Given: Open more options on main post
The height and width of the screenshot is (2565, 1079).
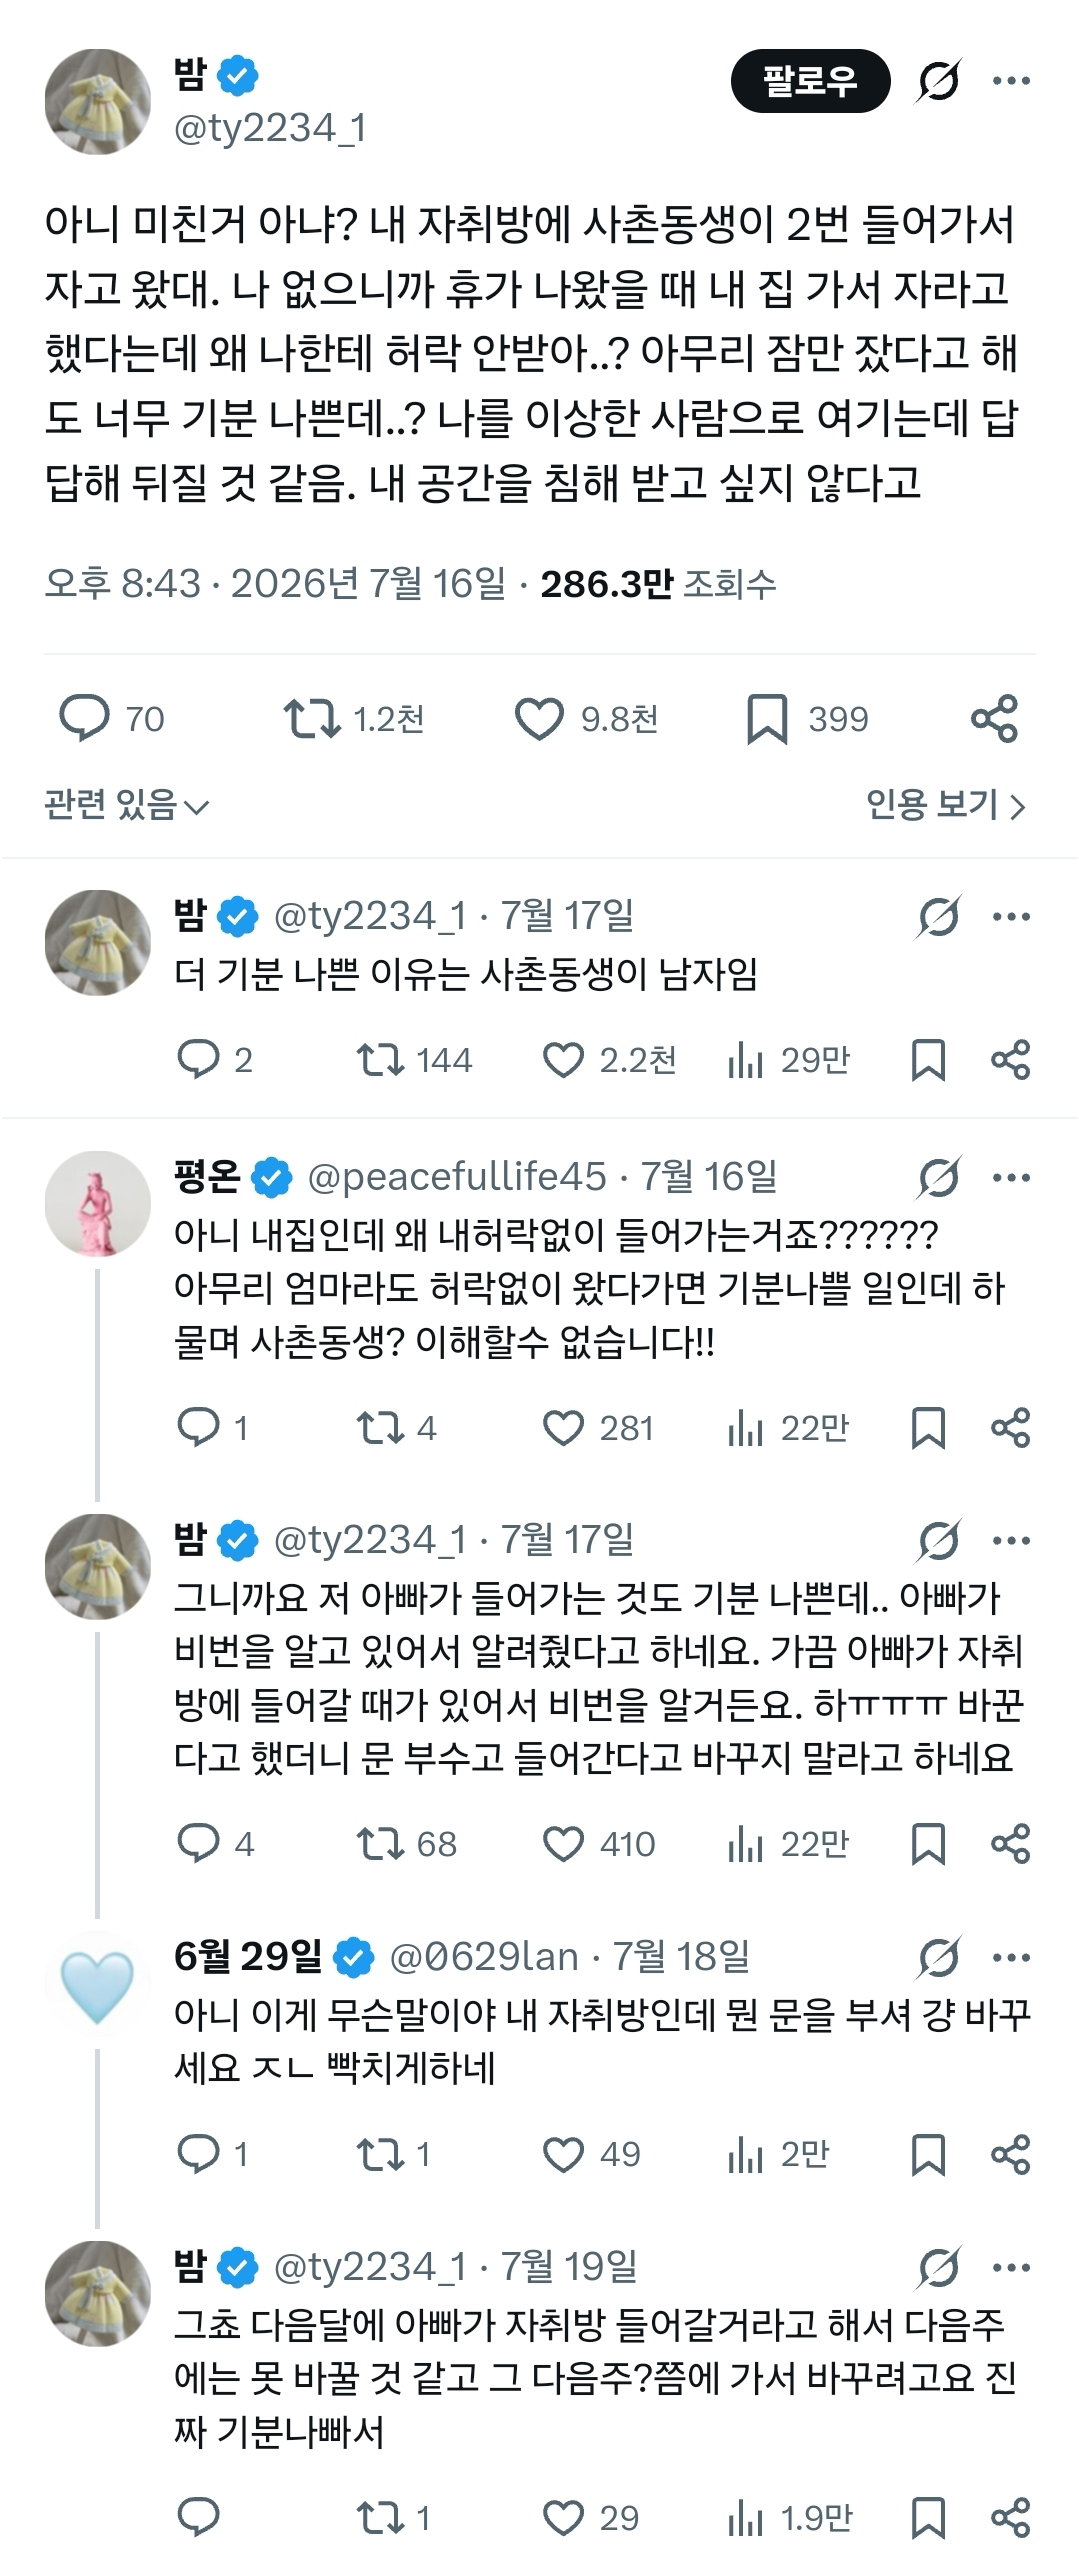Looking at the screenshot, I should (x=1011, y=81).
